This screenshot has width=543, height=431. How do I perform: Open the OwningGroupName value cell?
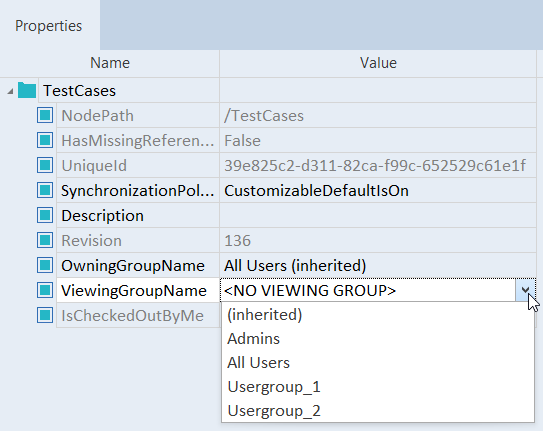[x=378, y=266]
